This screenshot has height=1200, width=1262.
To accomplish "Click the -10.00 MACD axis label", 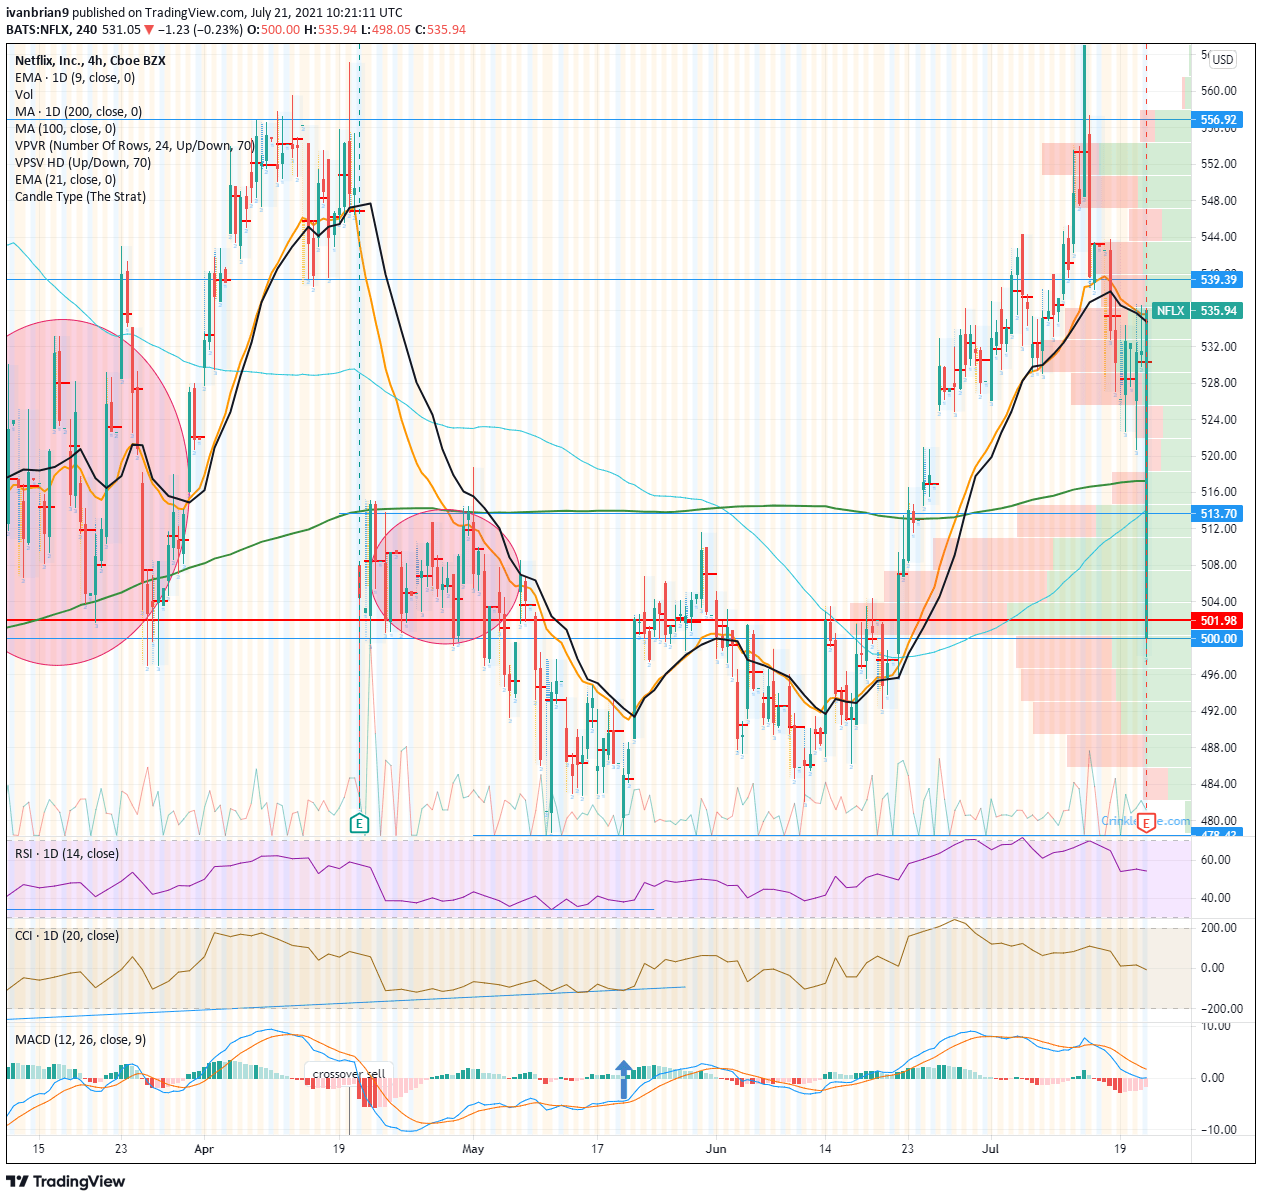I will point(1217,1129).
